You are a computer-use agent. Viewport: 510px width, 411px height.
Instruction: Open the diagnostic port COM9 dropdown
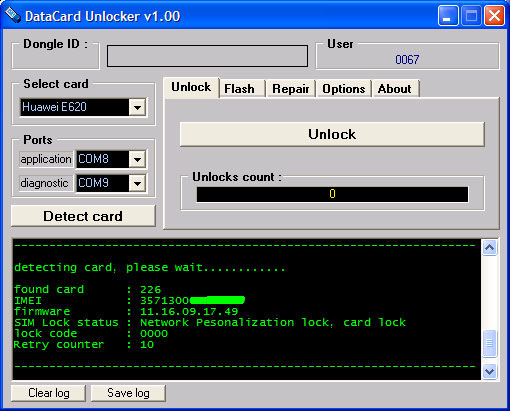point(137,183)
